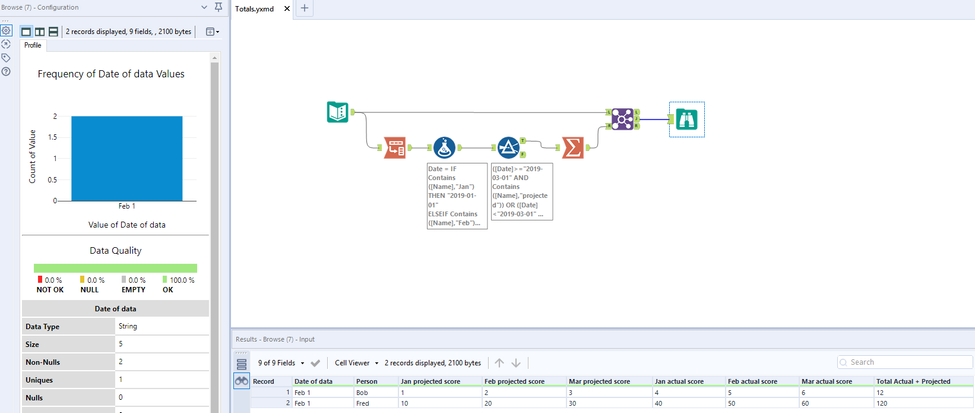The height and width of the screenshot is (413, 975).
Task: Add a new workflow tab
Action: (x=304, y=8)
